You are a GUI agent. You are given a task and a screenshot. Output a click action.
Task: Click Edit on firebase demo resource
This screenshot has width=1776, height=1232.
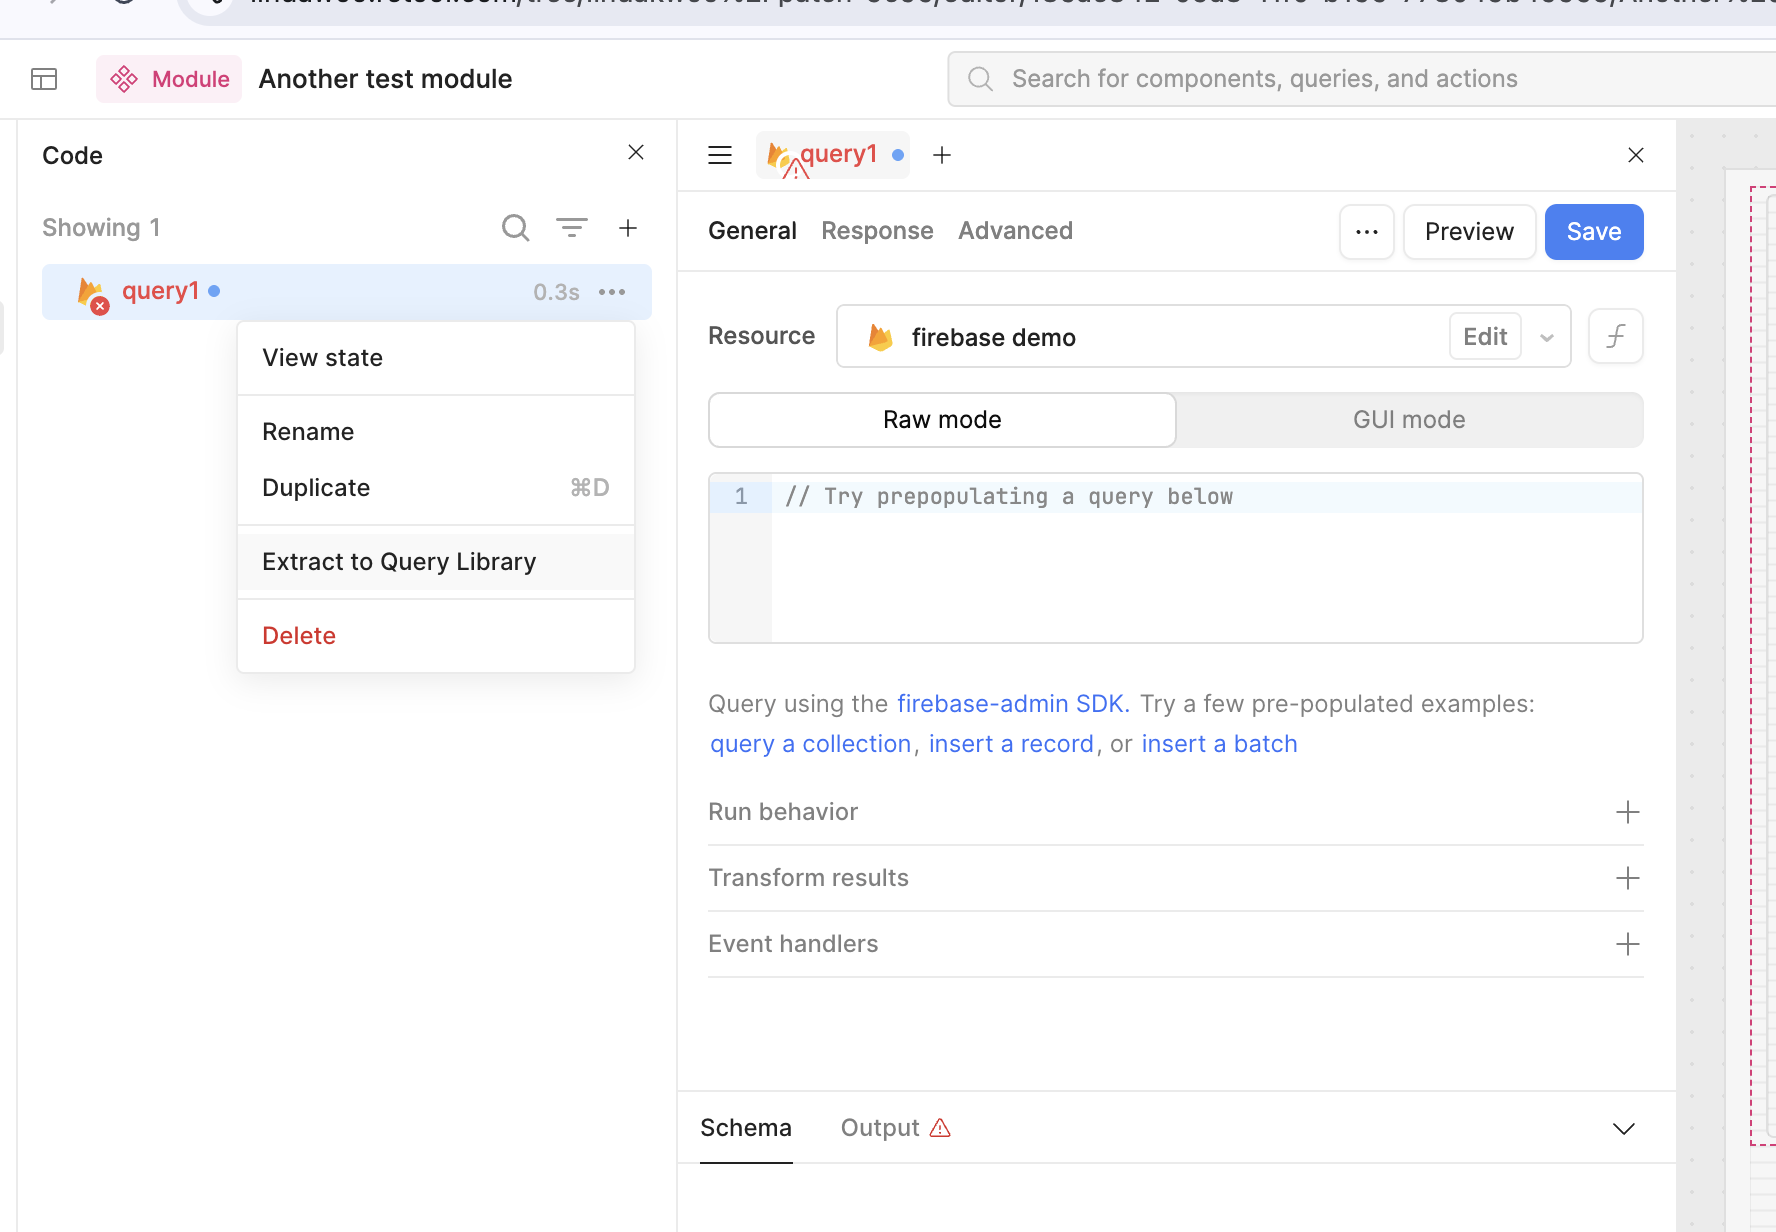coord(1485,337)
